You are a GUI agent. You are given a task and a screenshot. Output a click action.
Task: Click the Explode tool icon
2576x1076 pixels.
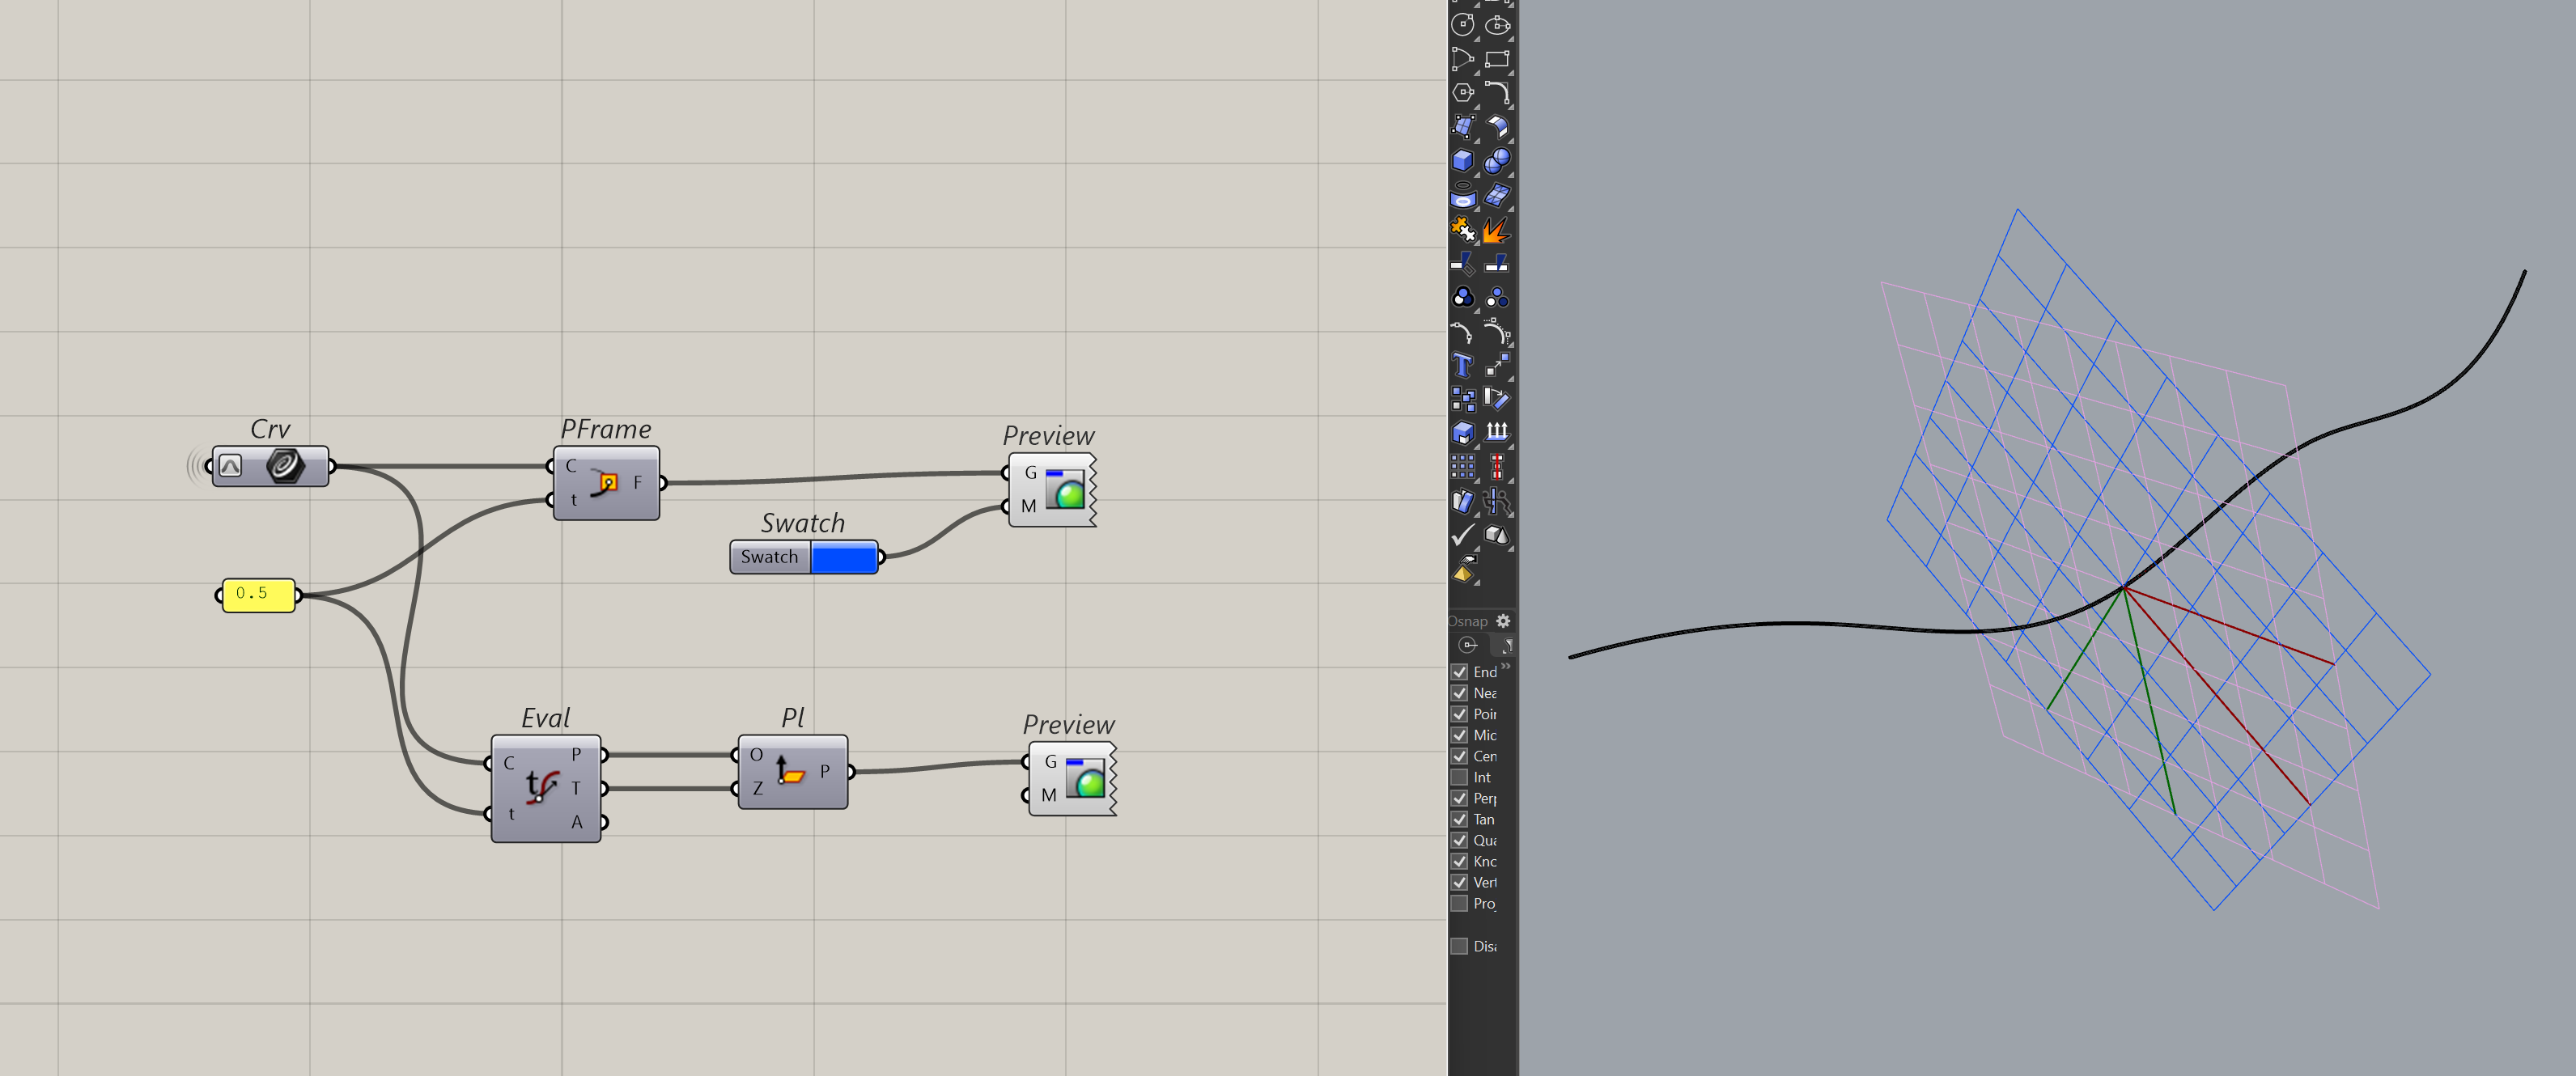[x=1496, y=230]
